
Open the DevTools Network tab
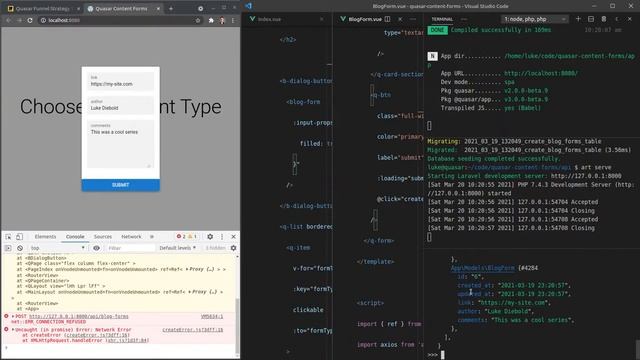tap(131, 236)
